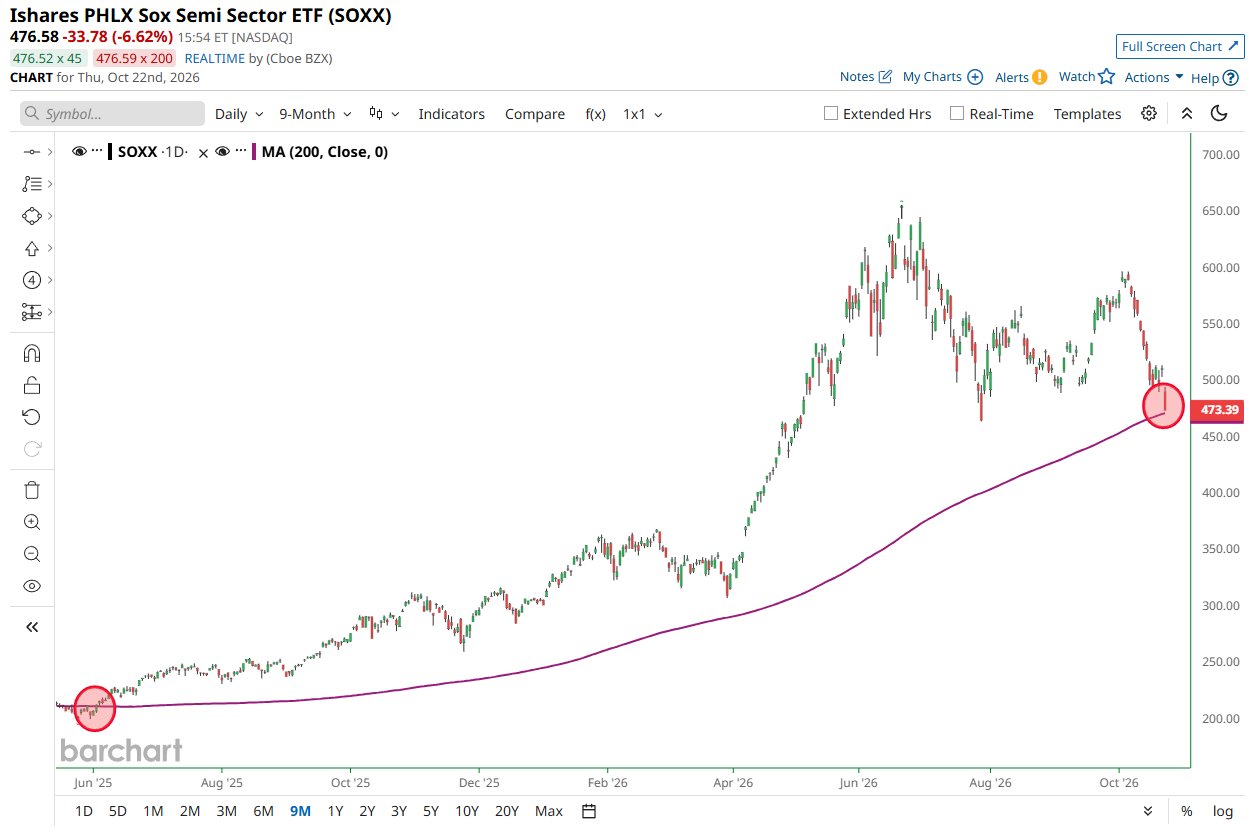Delete all drawings with trash icon

pos(31,490)
